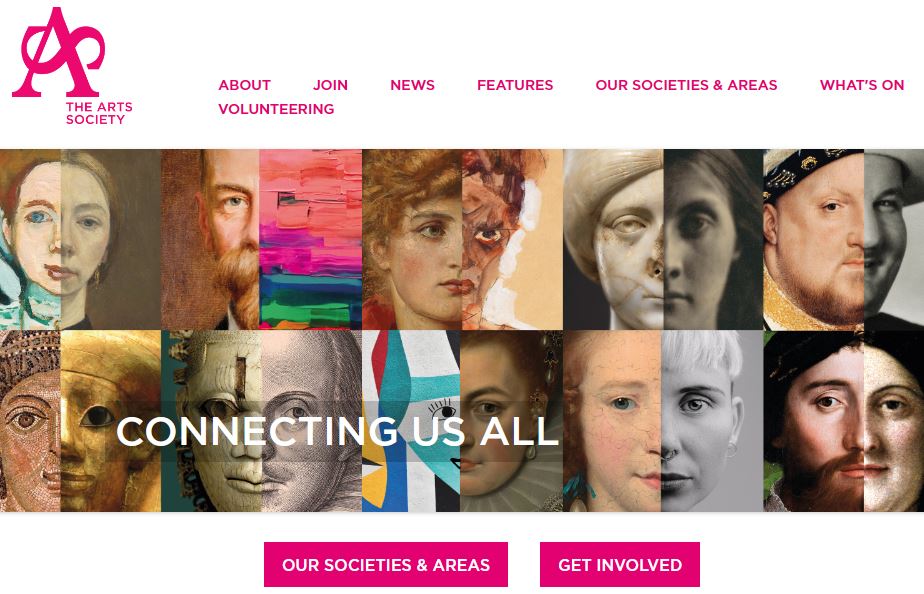Select the Shakespeare engraving half-face tile
The width and height of the screenshot is (924, 594).
point(312,421)
